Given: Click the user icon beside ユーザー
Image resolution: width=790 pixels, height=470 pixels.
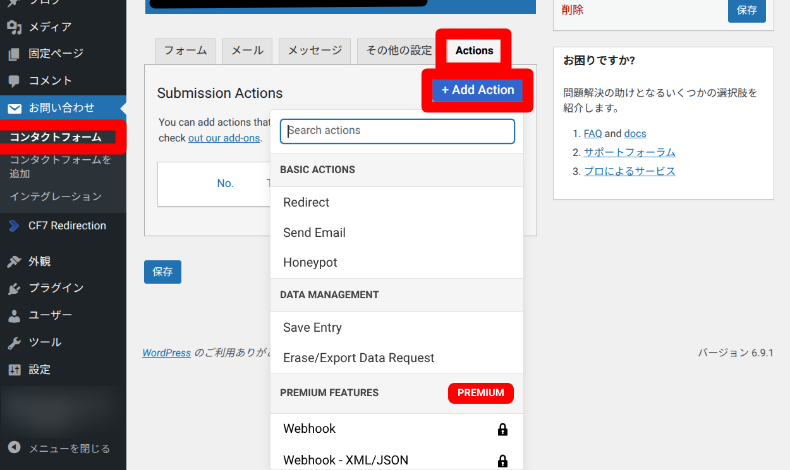Looking at the screenshot, I should coord(15,315).
